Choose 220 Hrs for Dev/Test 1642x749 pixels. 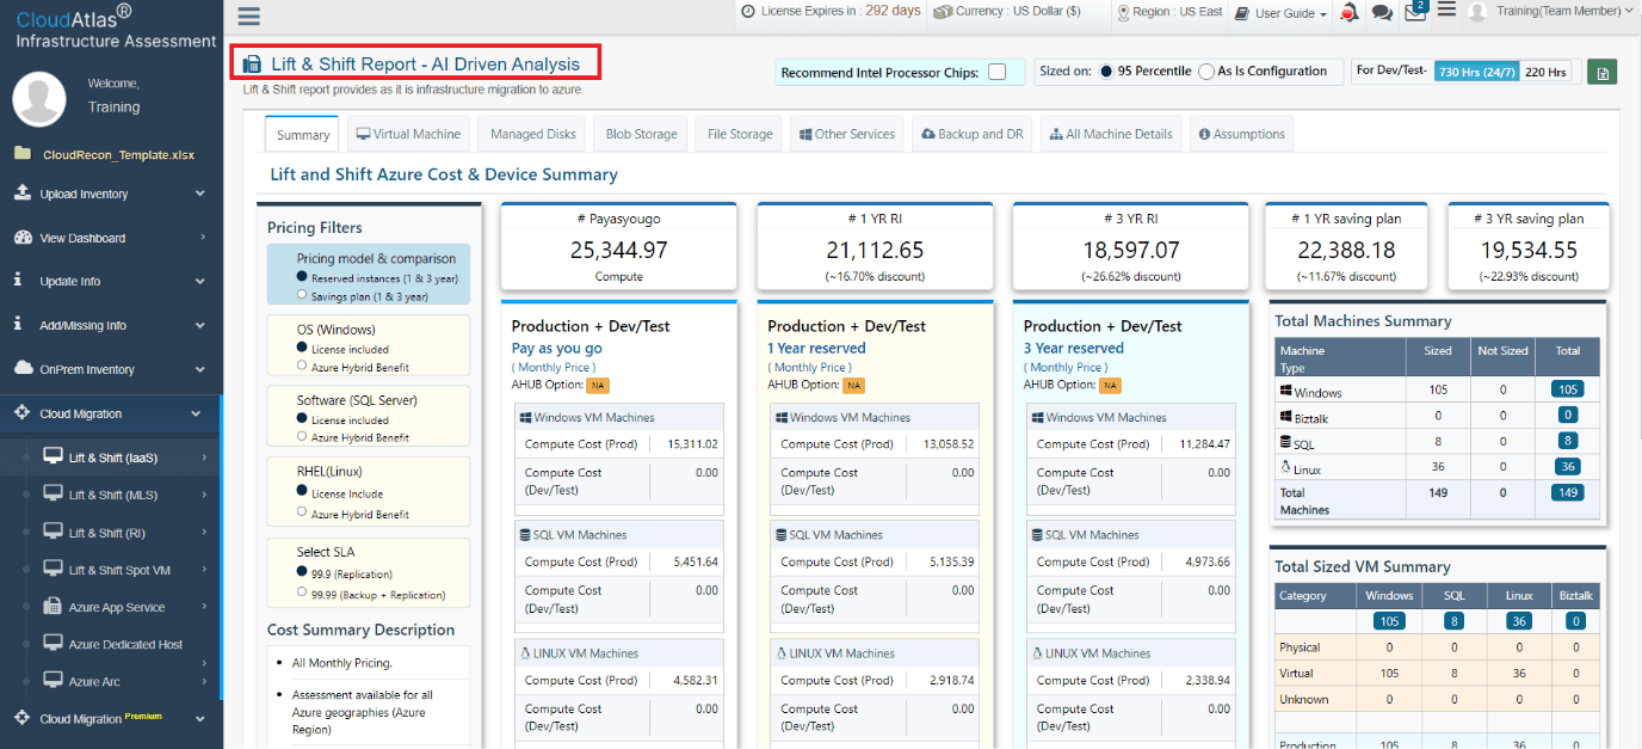click(1545, 72)
